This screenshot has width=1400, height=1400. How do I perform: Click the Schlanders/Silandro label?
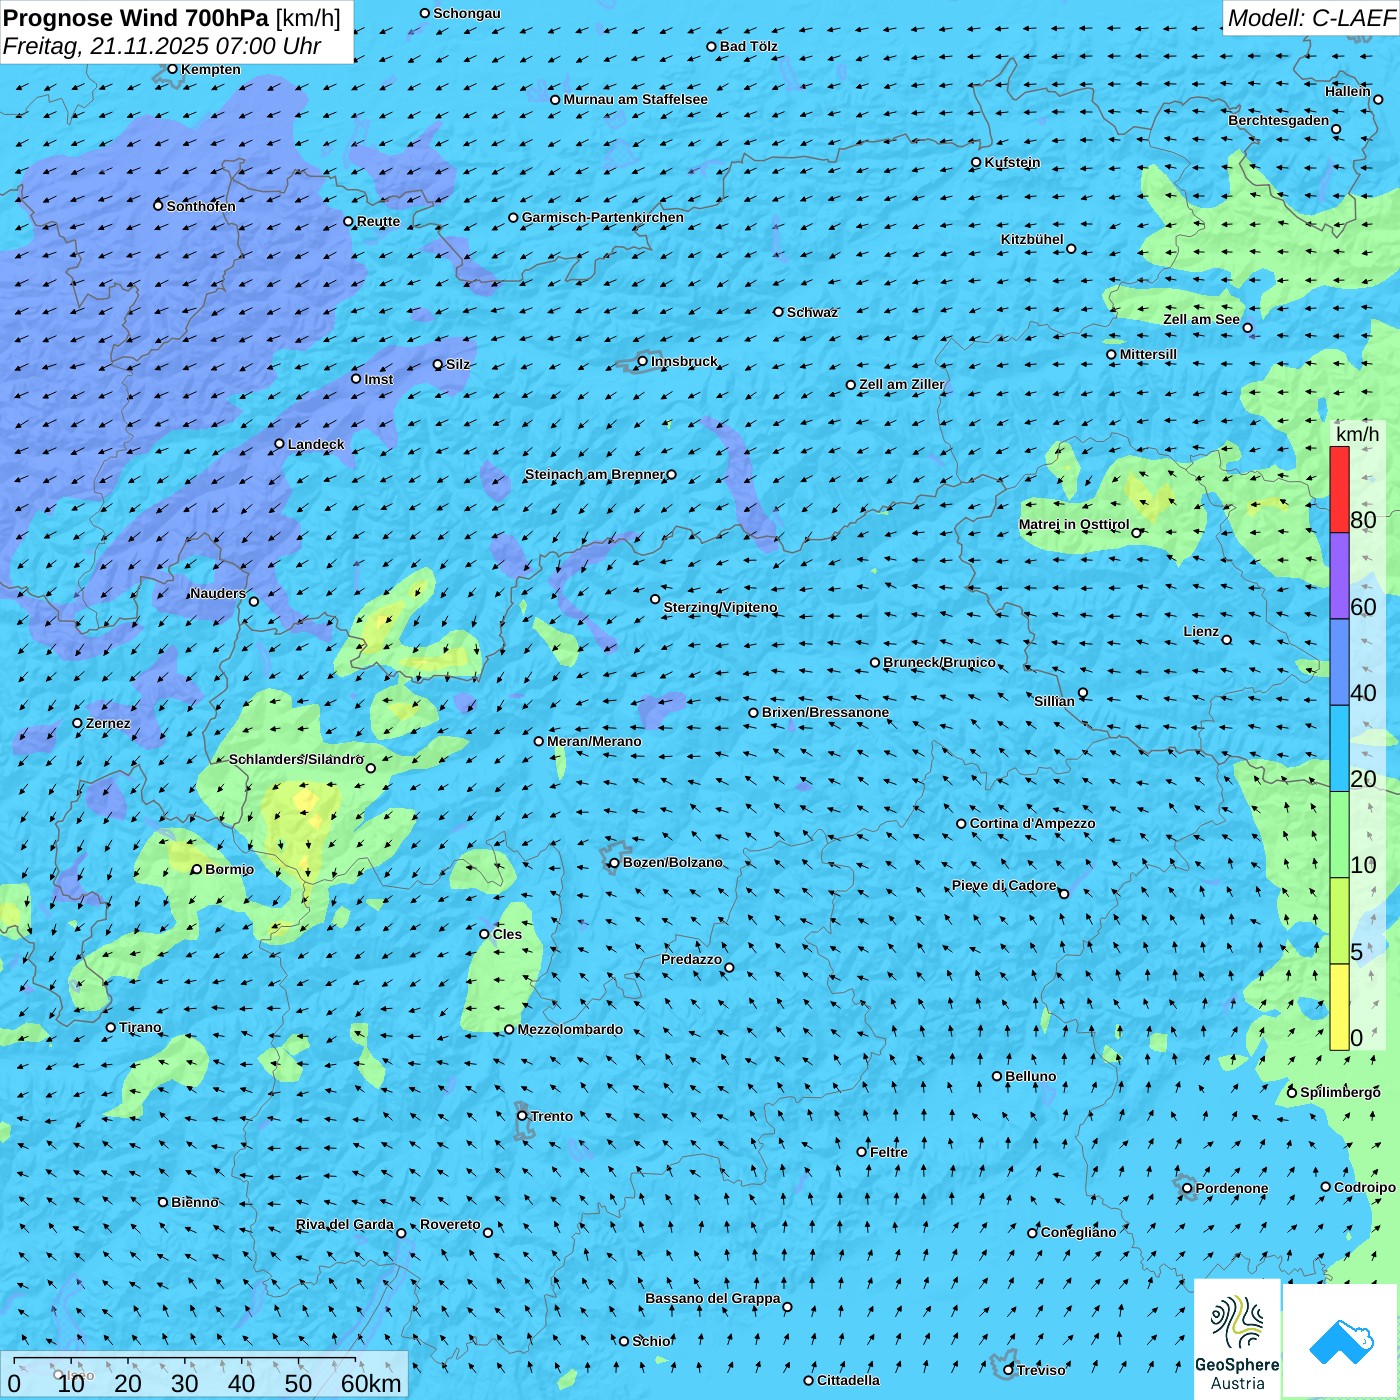[x=296, y=759]
